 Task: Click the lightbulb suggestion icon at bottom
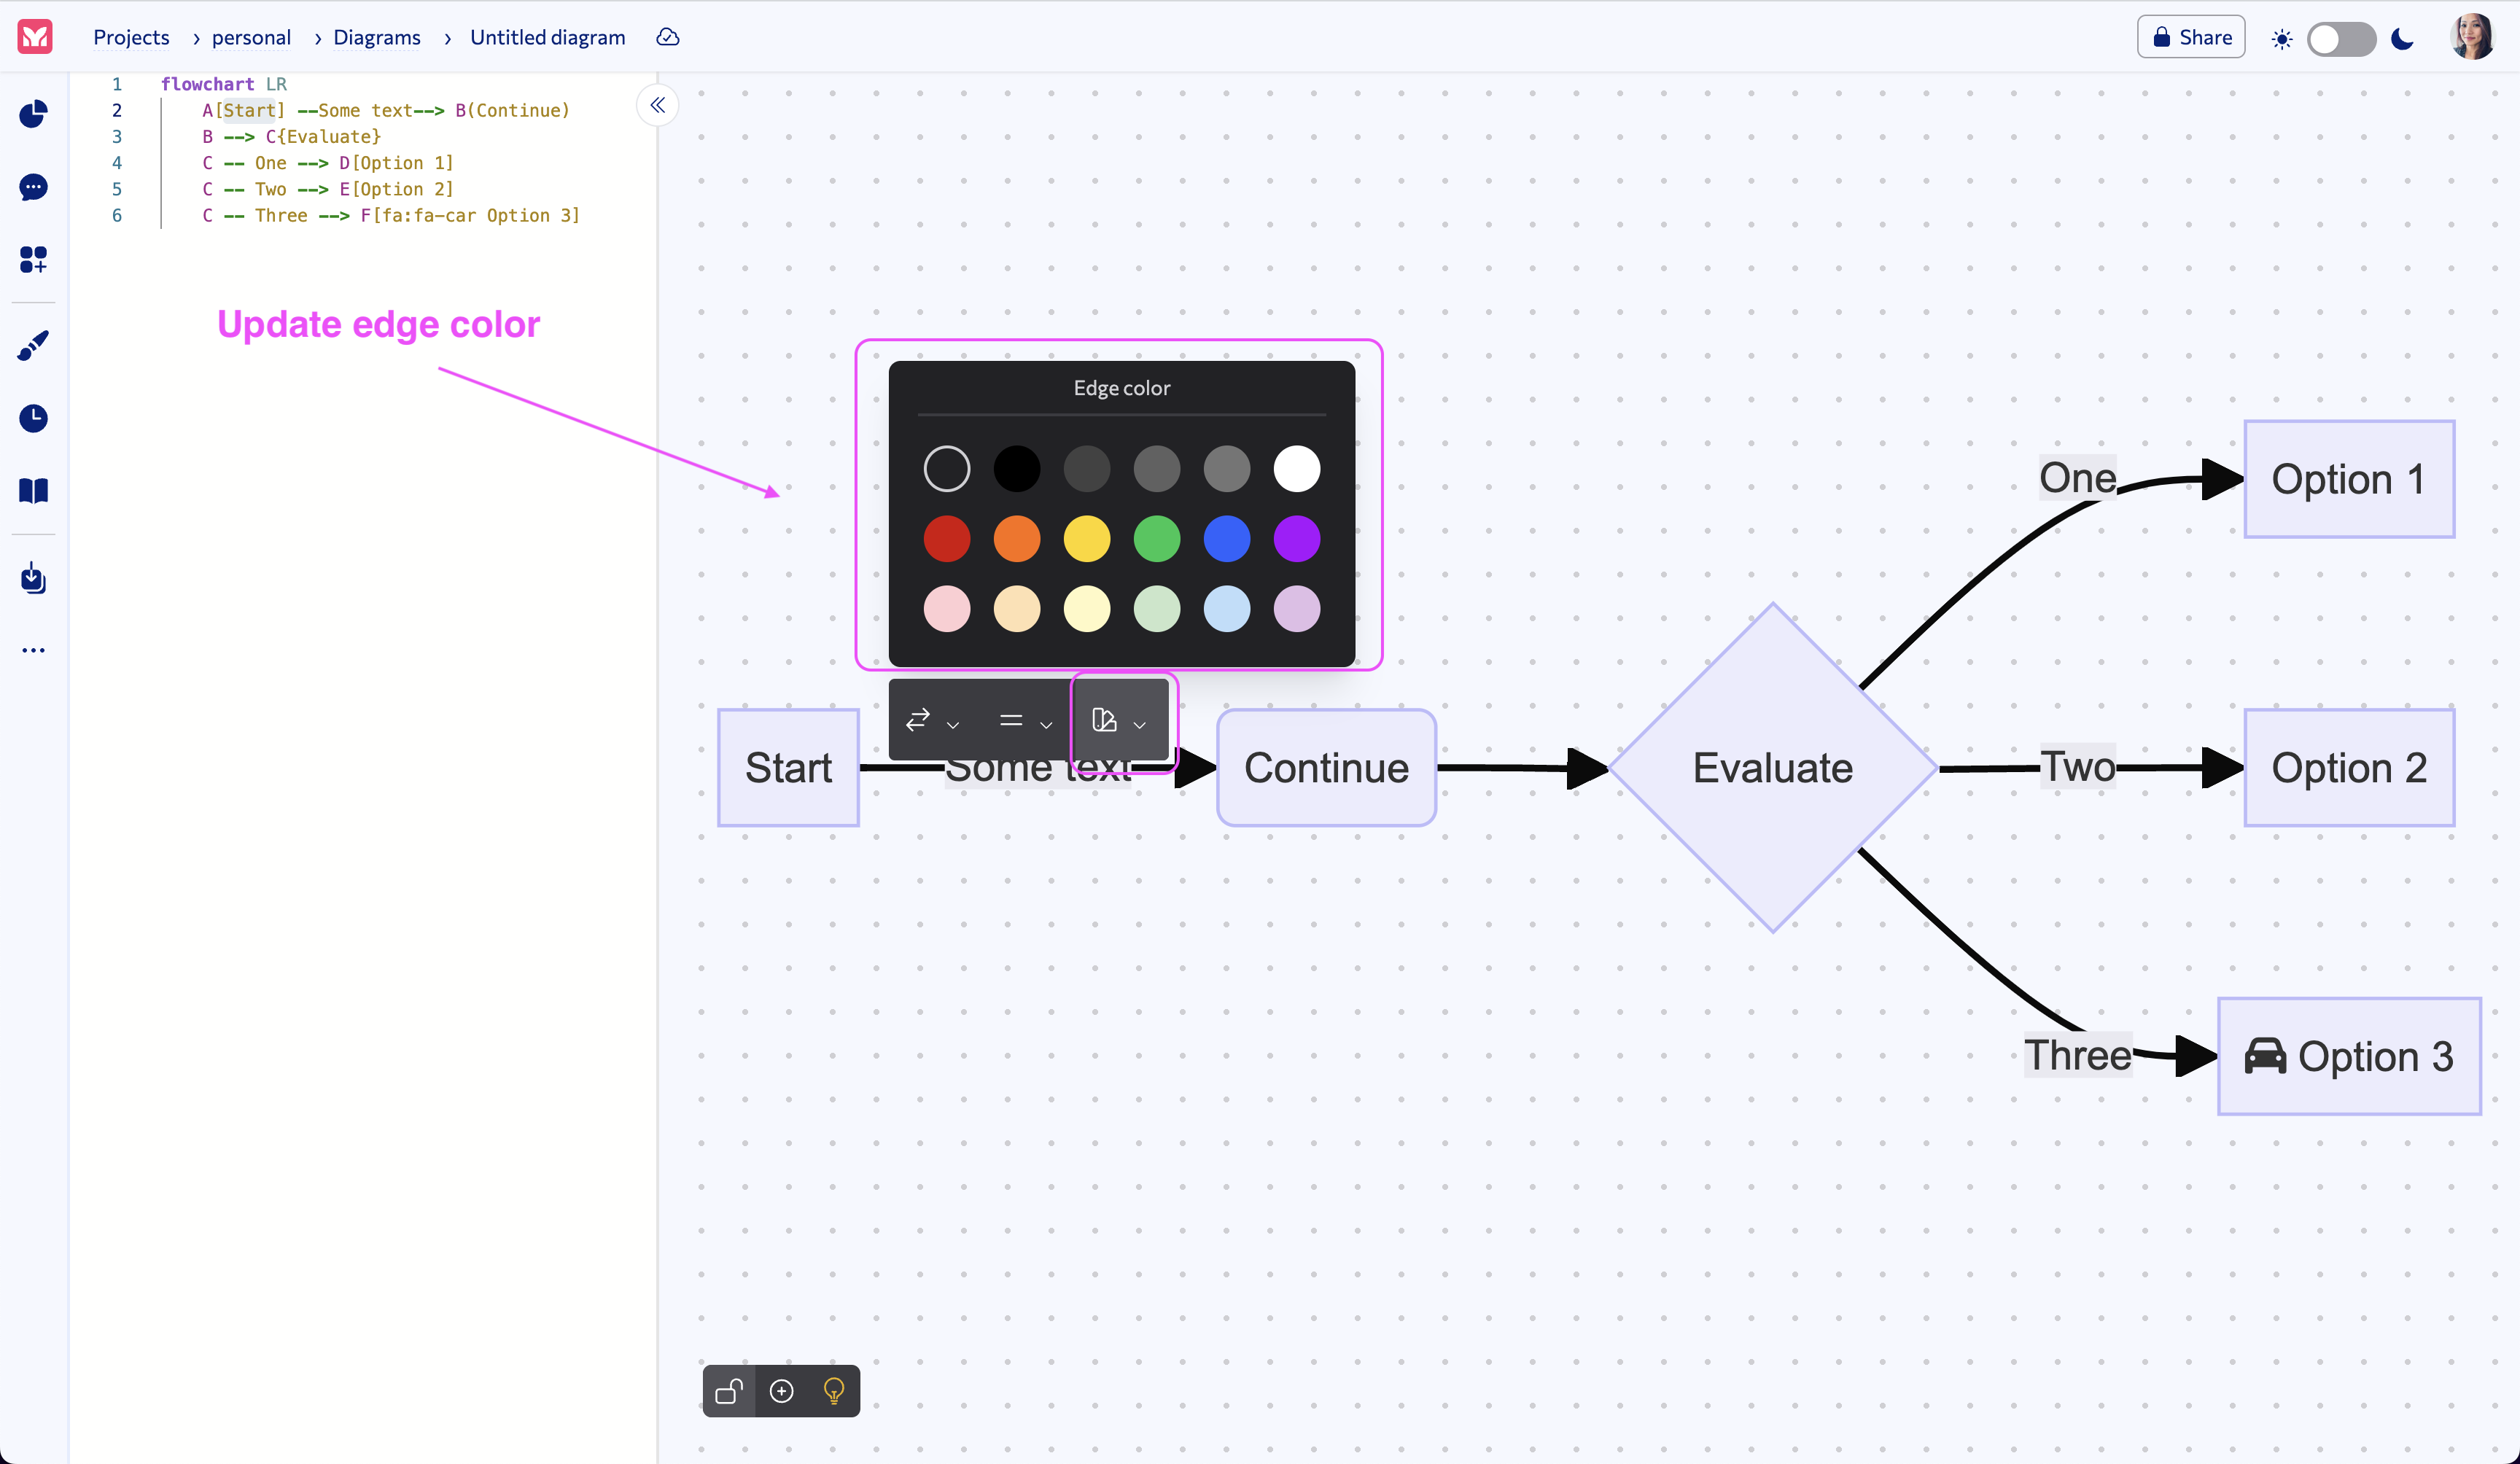tap(833, 1390)
